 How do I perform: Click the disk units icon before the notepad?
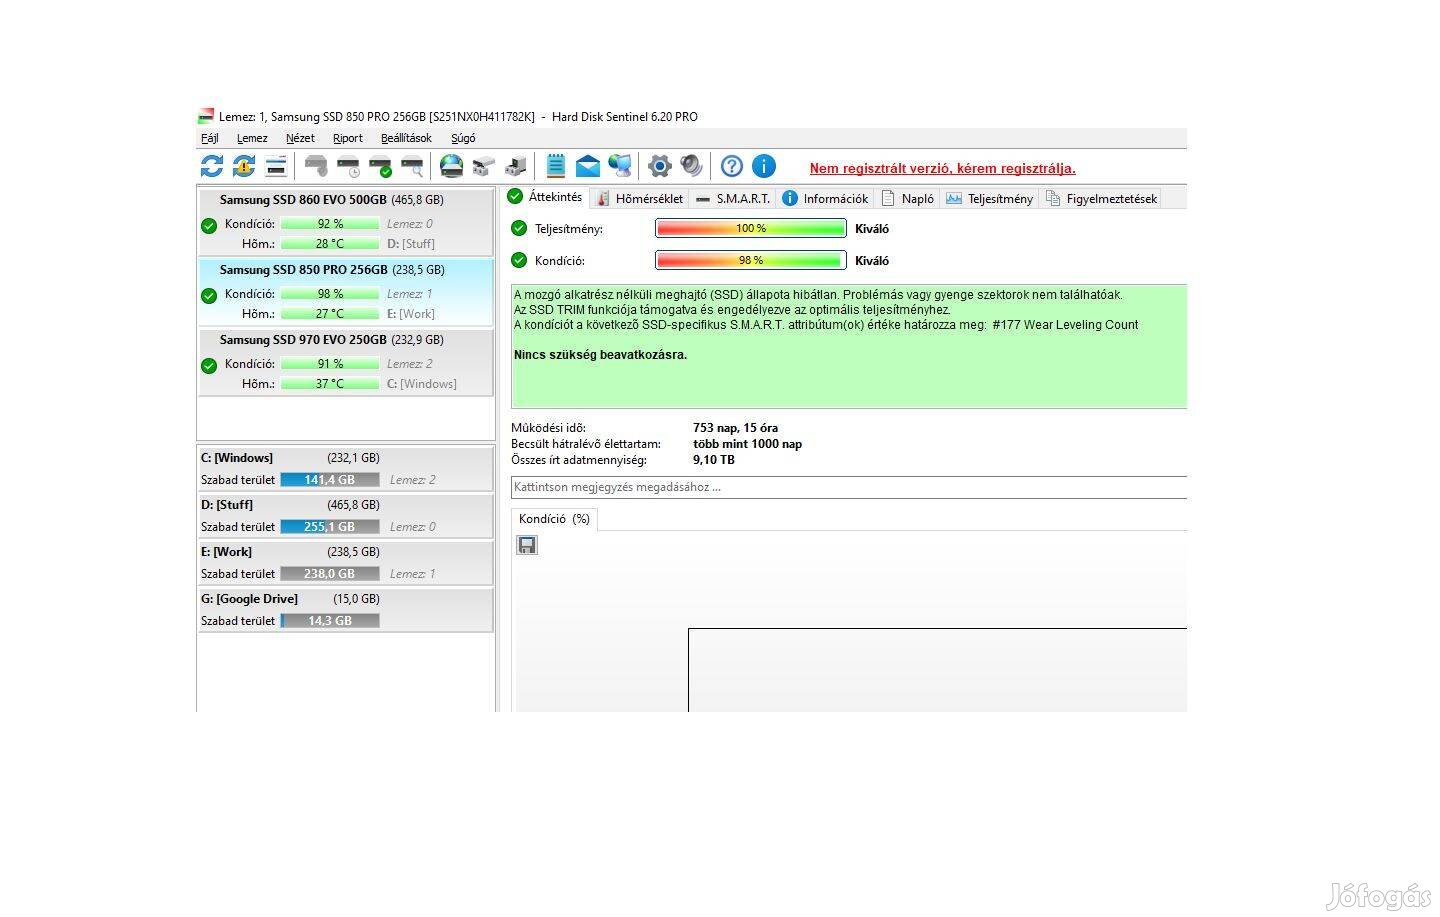coord(516,166)
